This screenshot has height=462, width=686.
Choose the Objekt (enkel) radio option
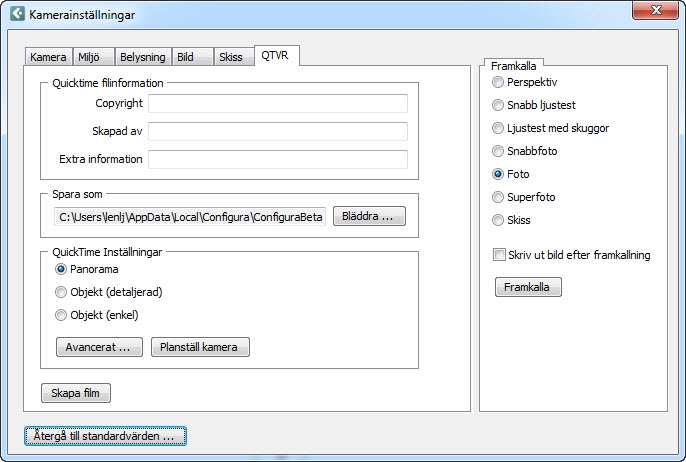point(61,315)
